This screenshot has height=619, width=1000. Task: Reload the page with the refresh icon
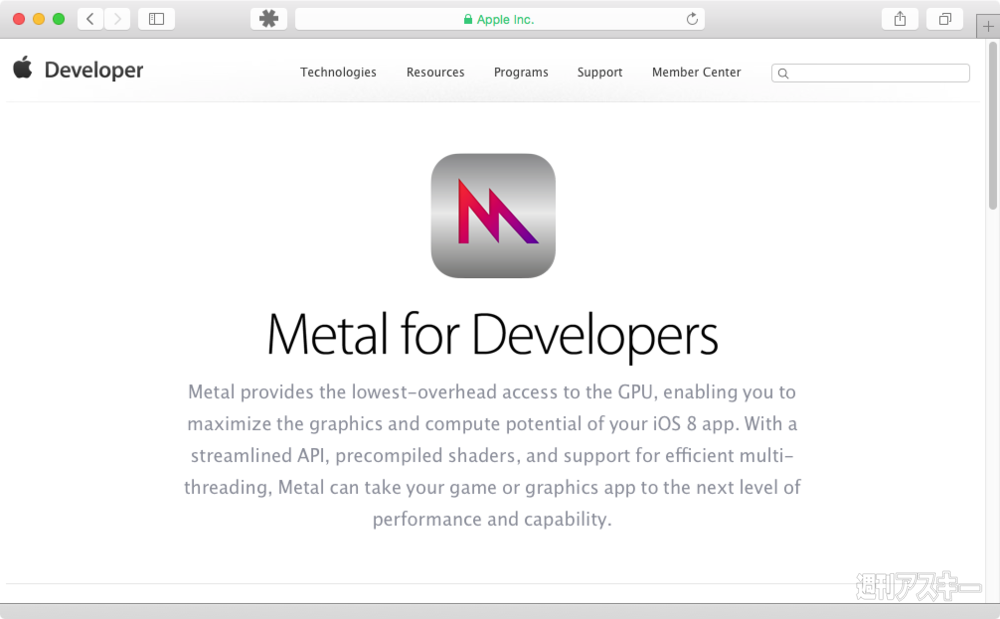point(692,19)
